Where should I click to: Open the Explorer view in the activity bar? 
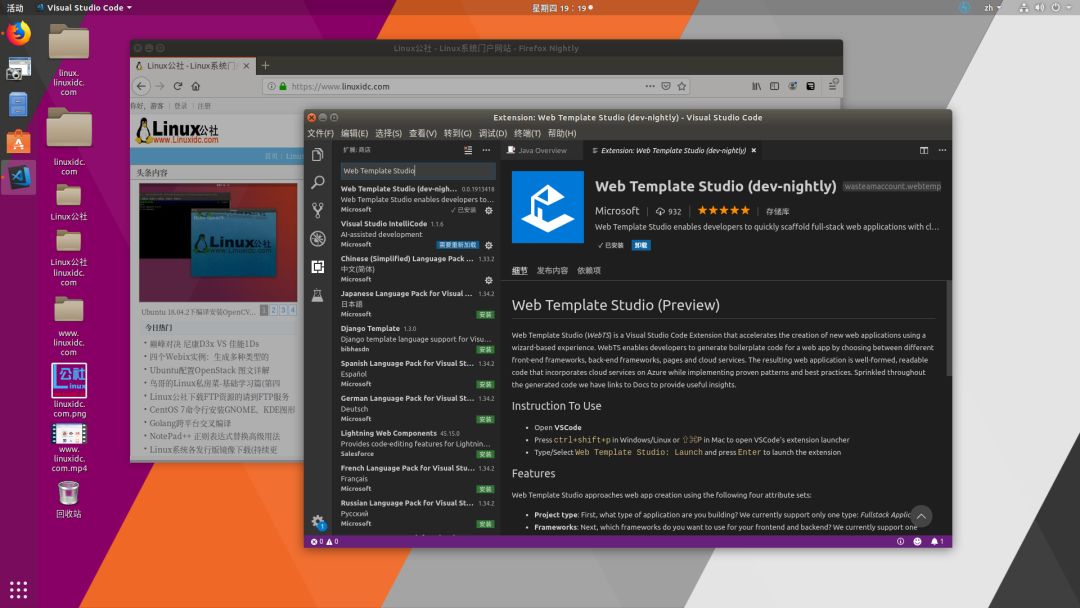(320, 155)
